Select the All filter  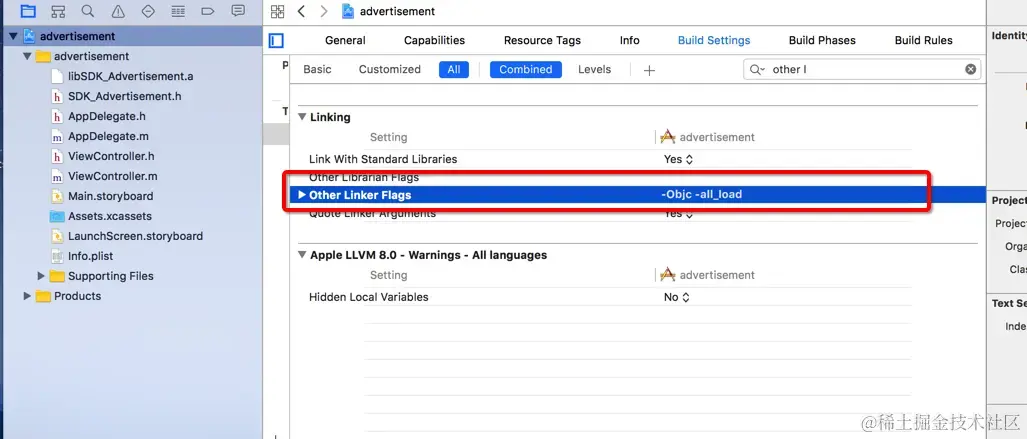(454, 69)
